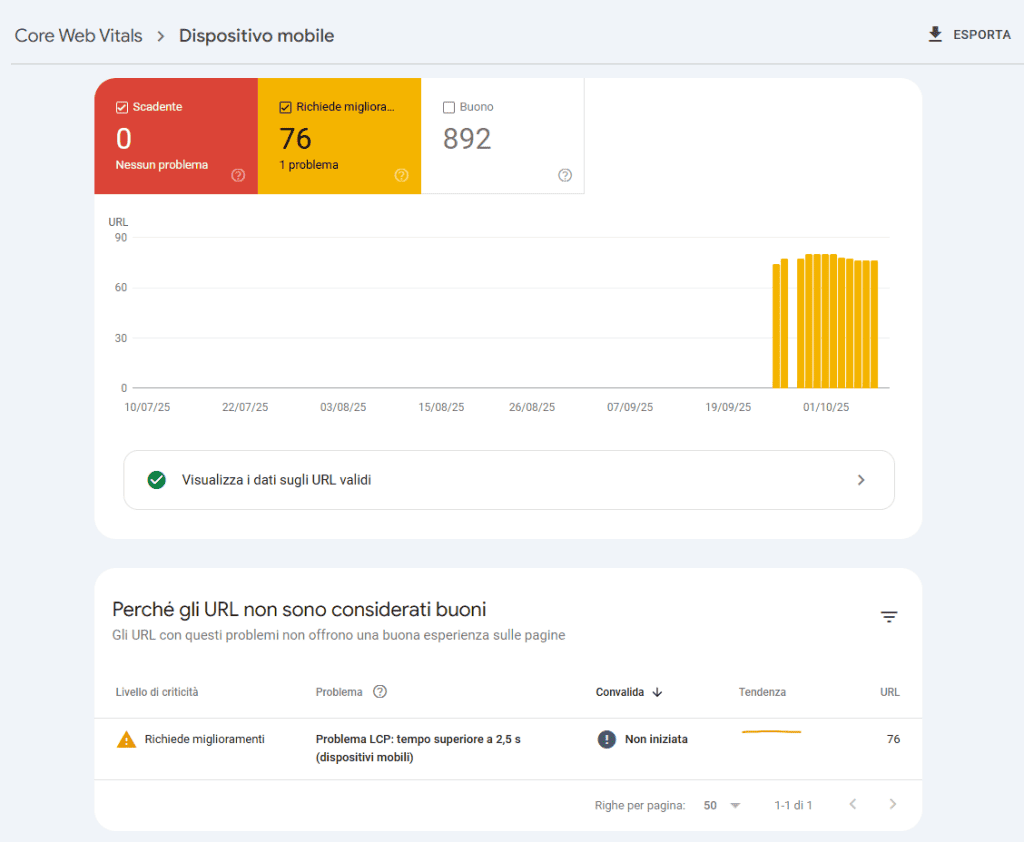Click the info icon beside Non iniziata
Screen dimensions: 1024x842
tap(607, 739)
